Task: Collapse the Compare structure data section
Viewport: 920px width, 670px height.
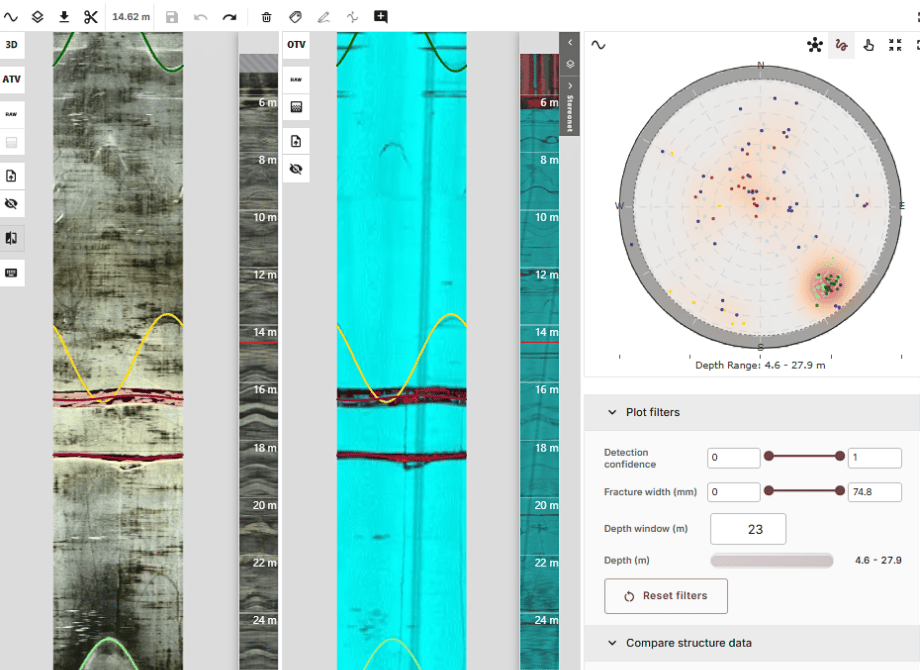Action: [x=612, y=643]
